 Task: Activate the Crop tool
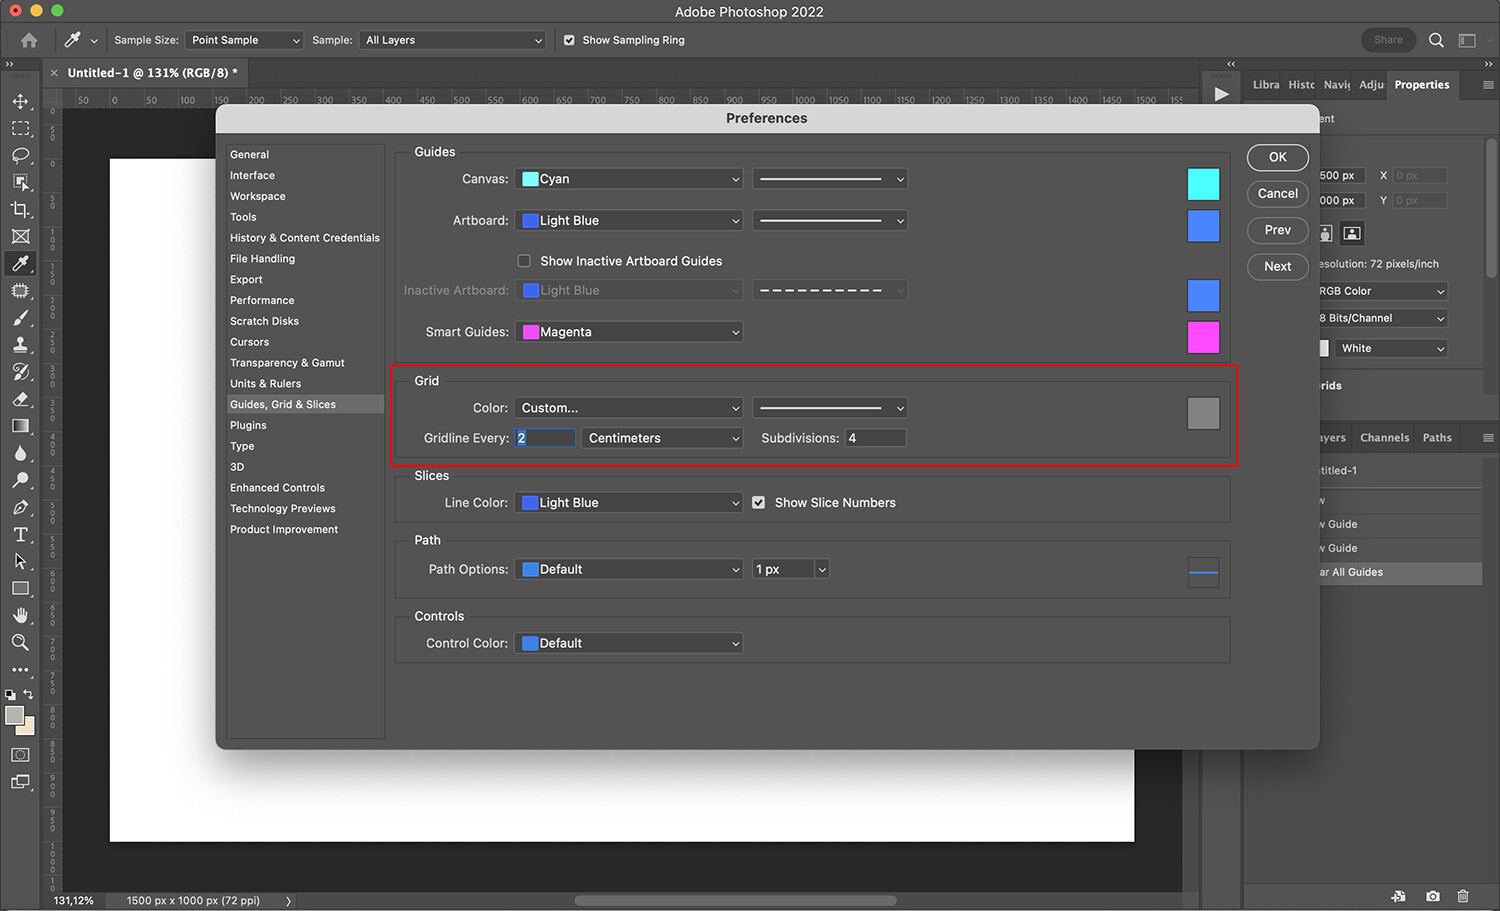pyautogui.click(x=20, y=209)
